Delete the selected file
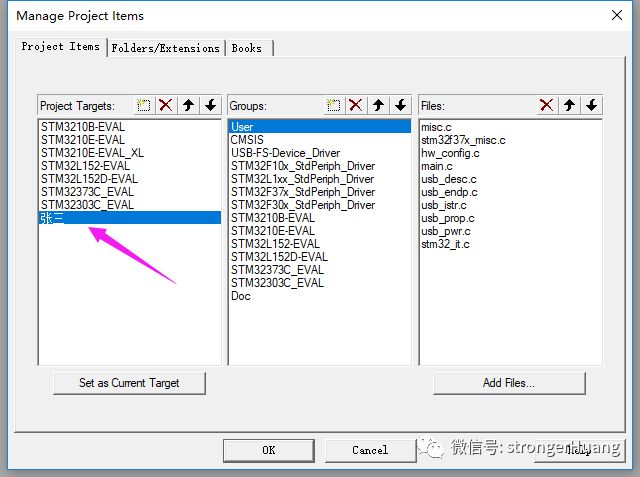The height and width of the screenshot is (477, 640). [547, 105]
